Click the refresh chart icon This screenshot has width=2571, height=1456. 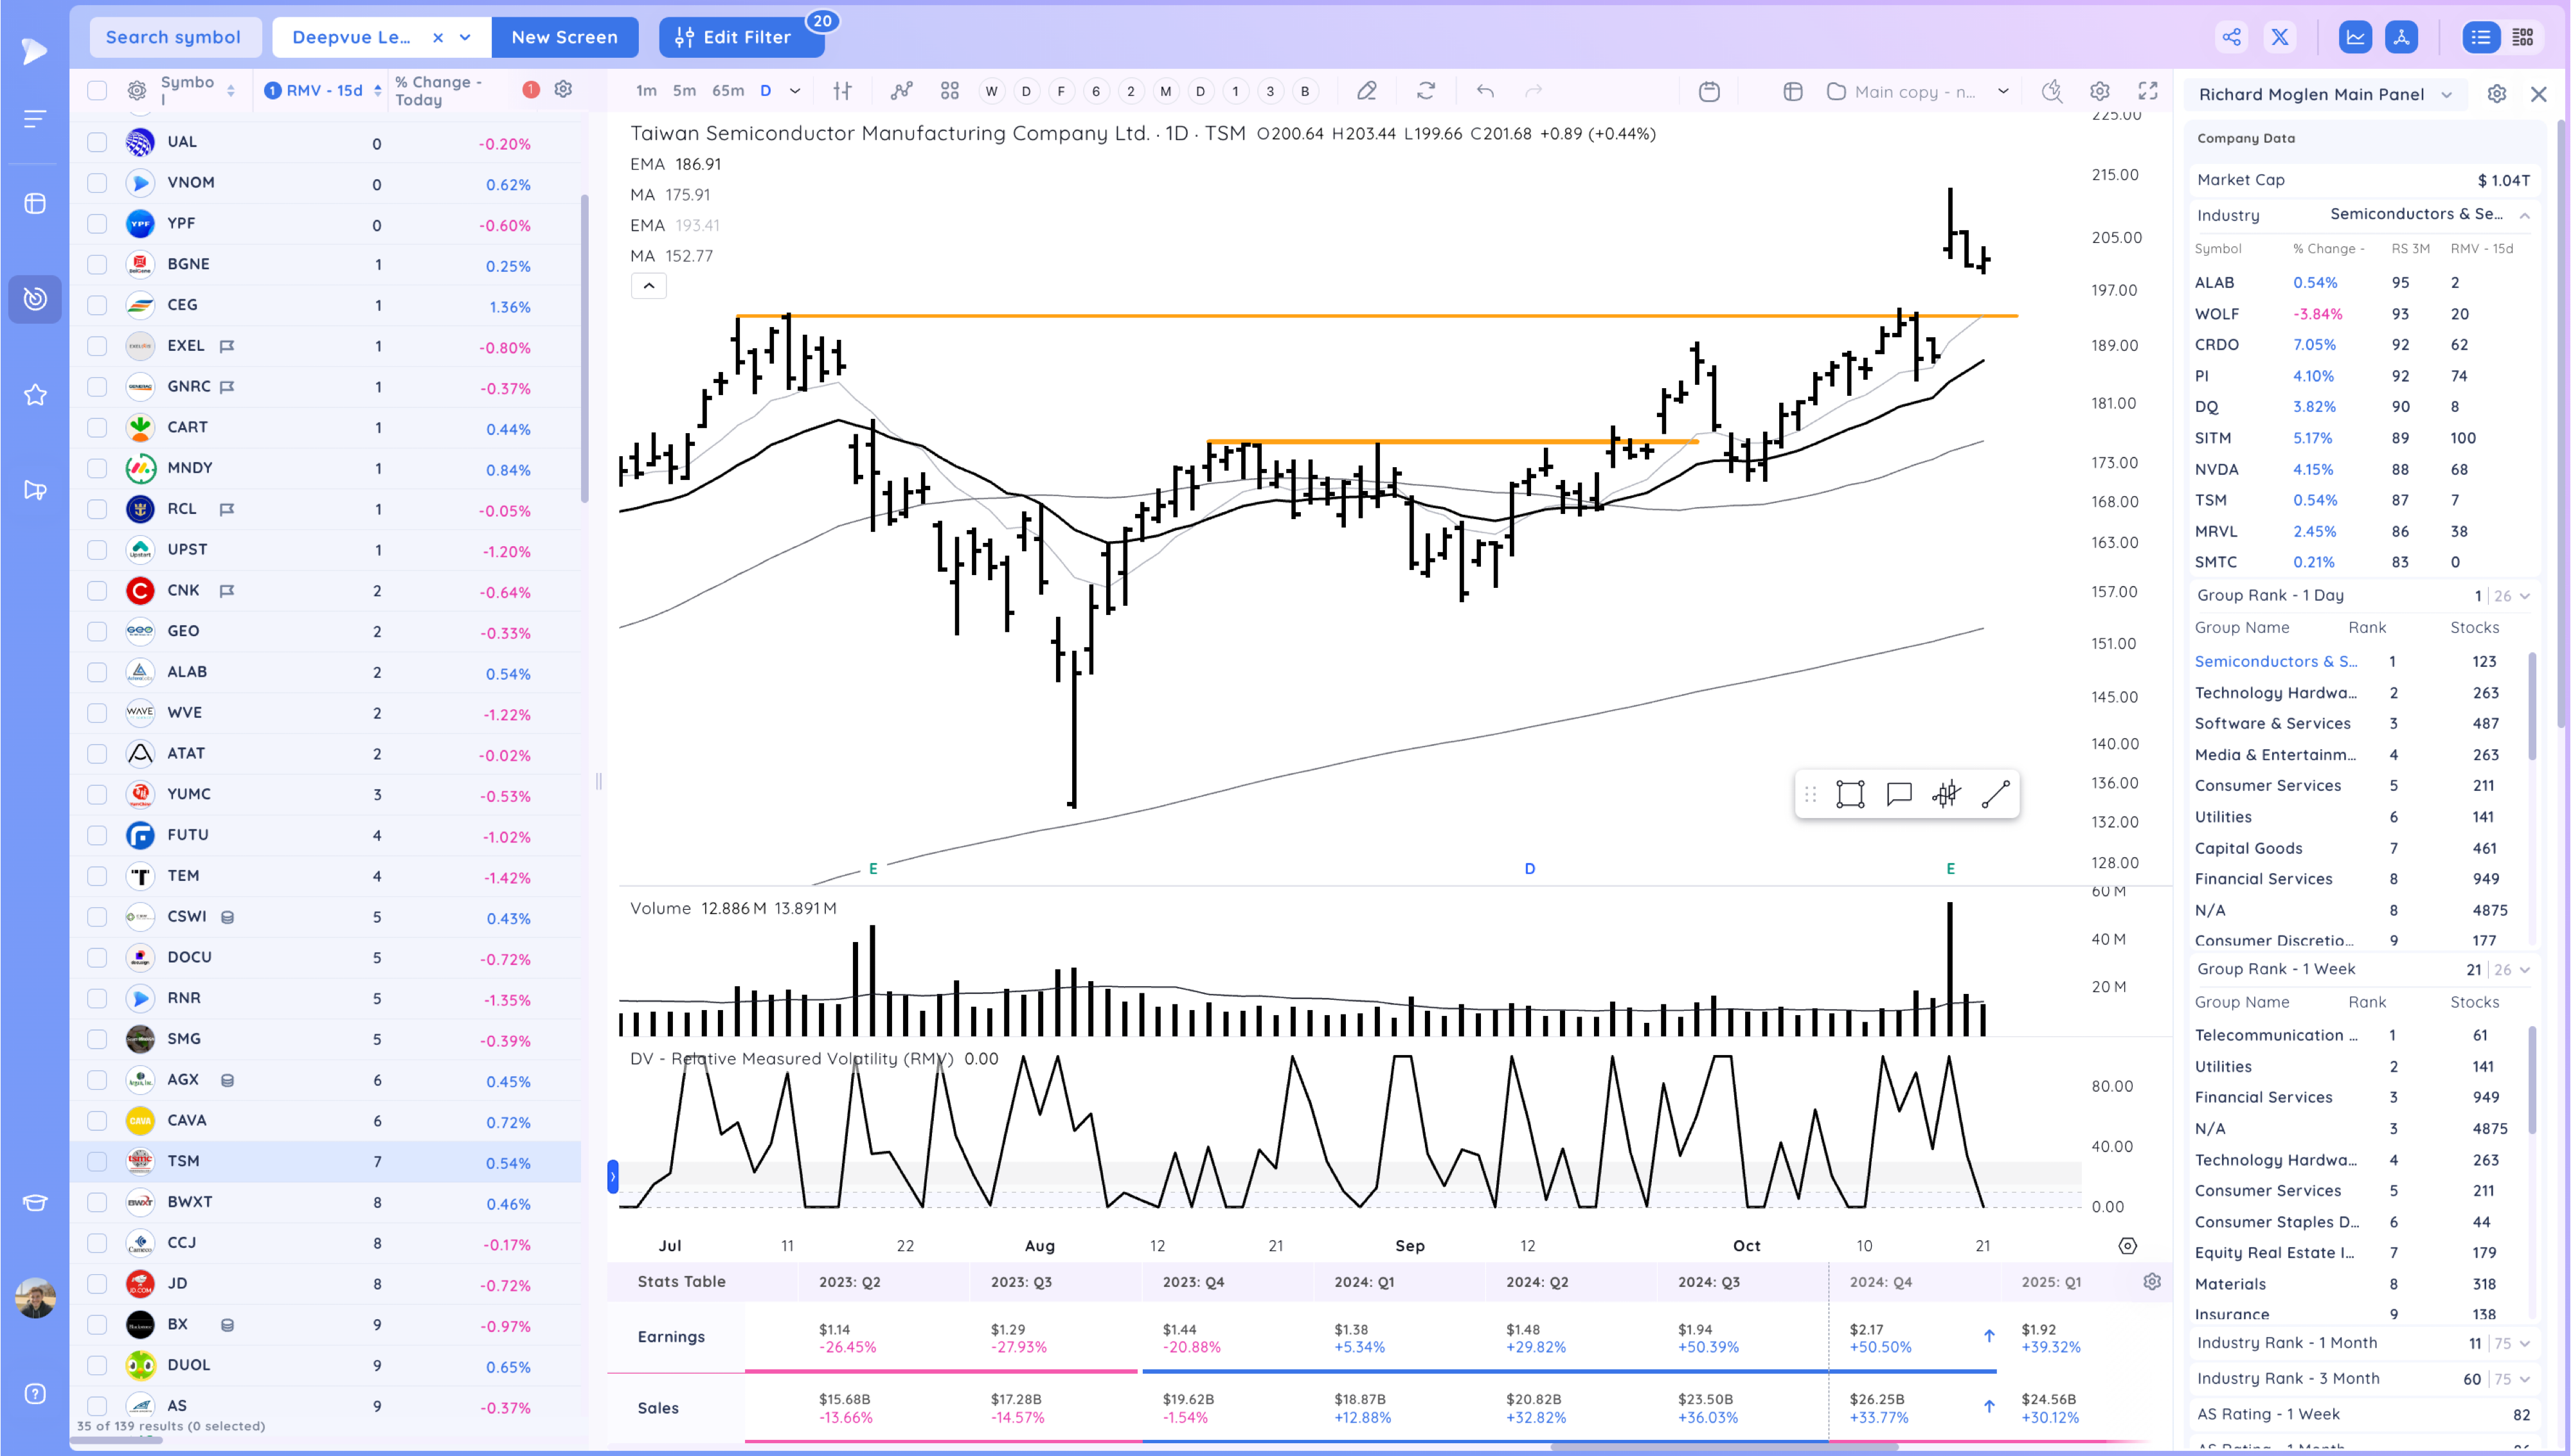pos(1426,91)
